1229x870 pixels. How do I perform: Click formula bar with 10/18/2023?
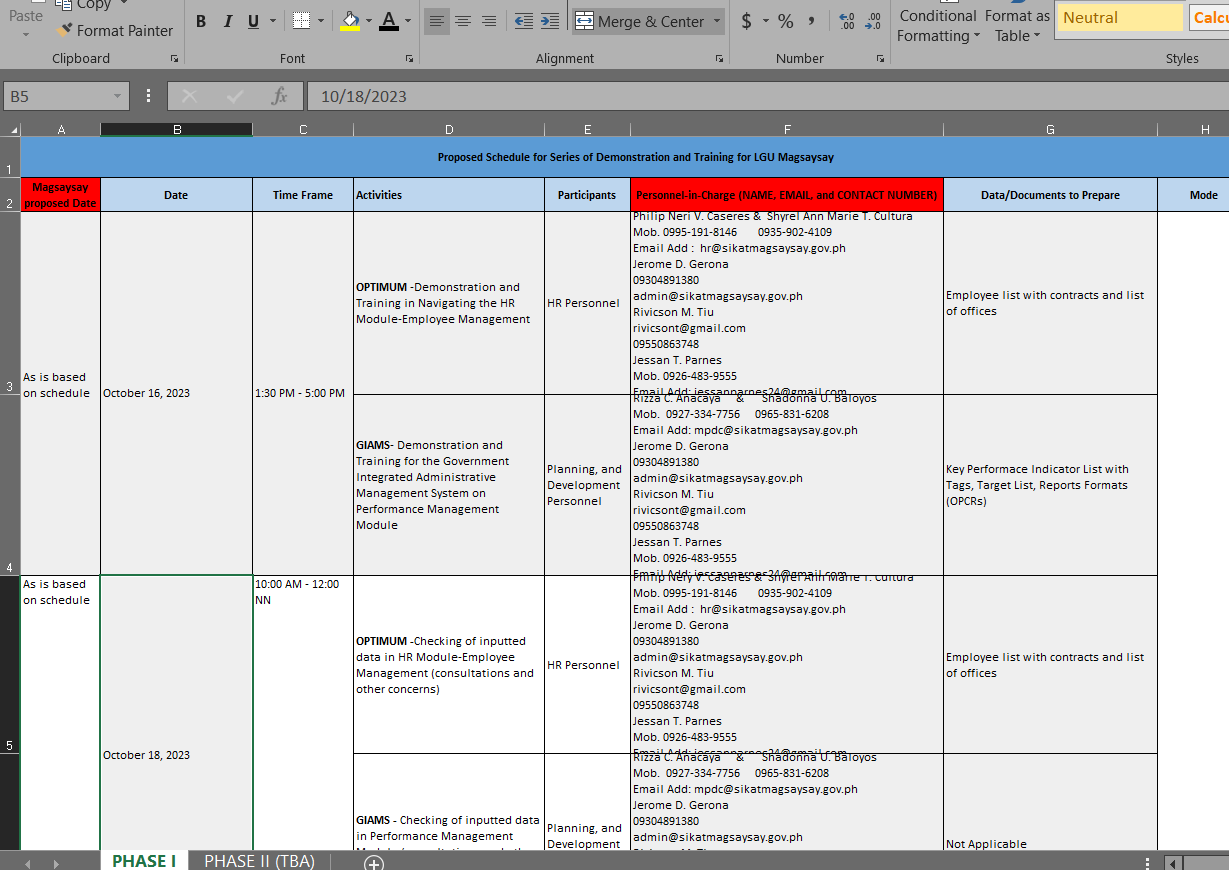click(766, 96)
